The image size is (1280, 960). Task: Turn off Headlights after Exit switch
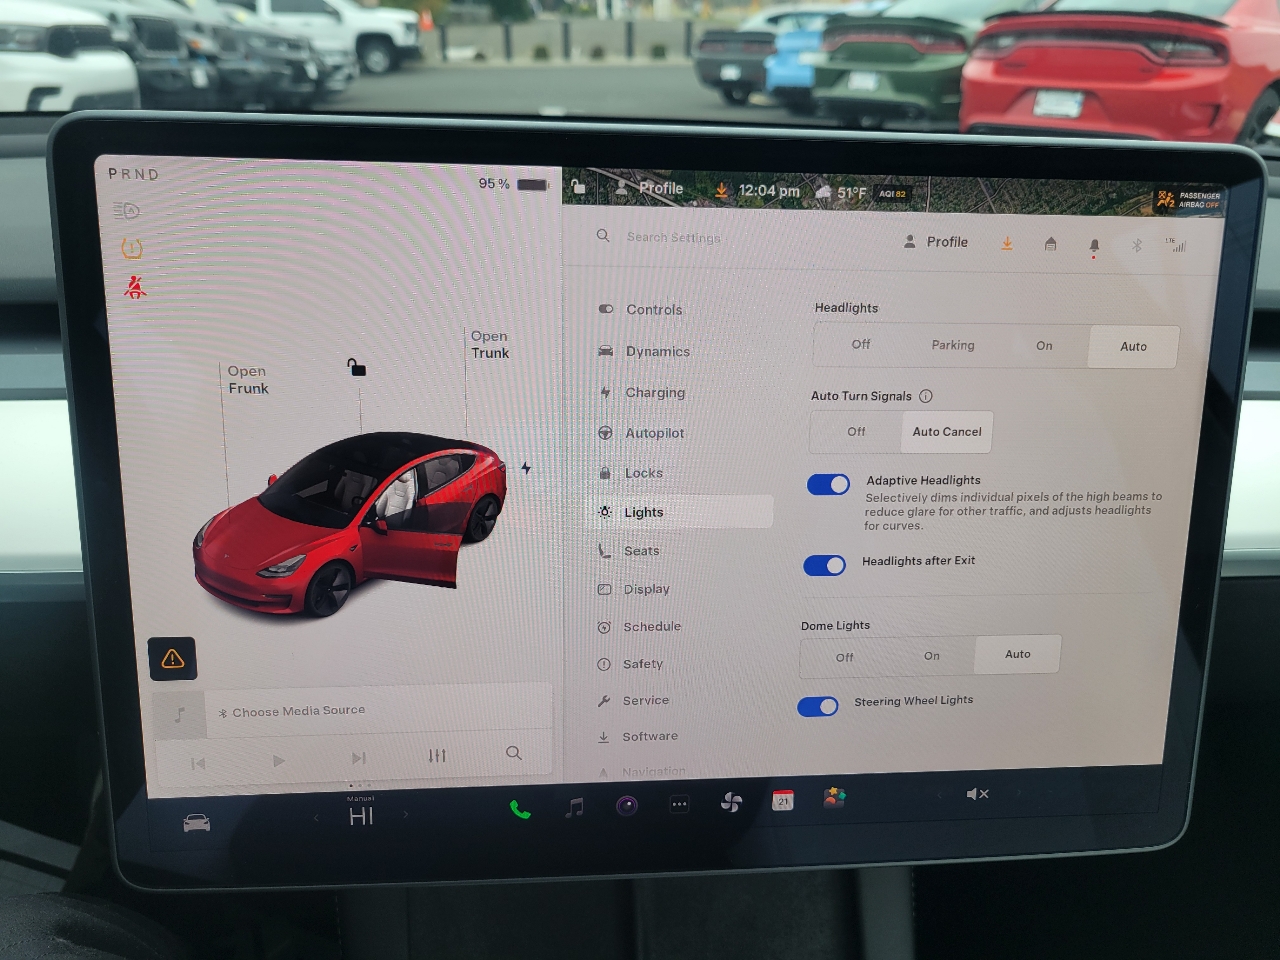pyautogui.click(x=825, y=566)
